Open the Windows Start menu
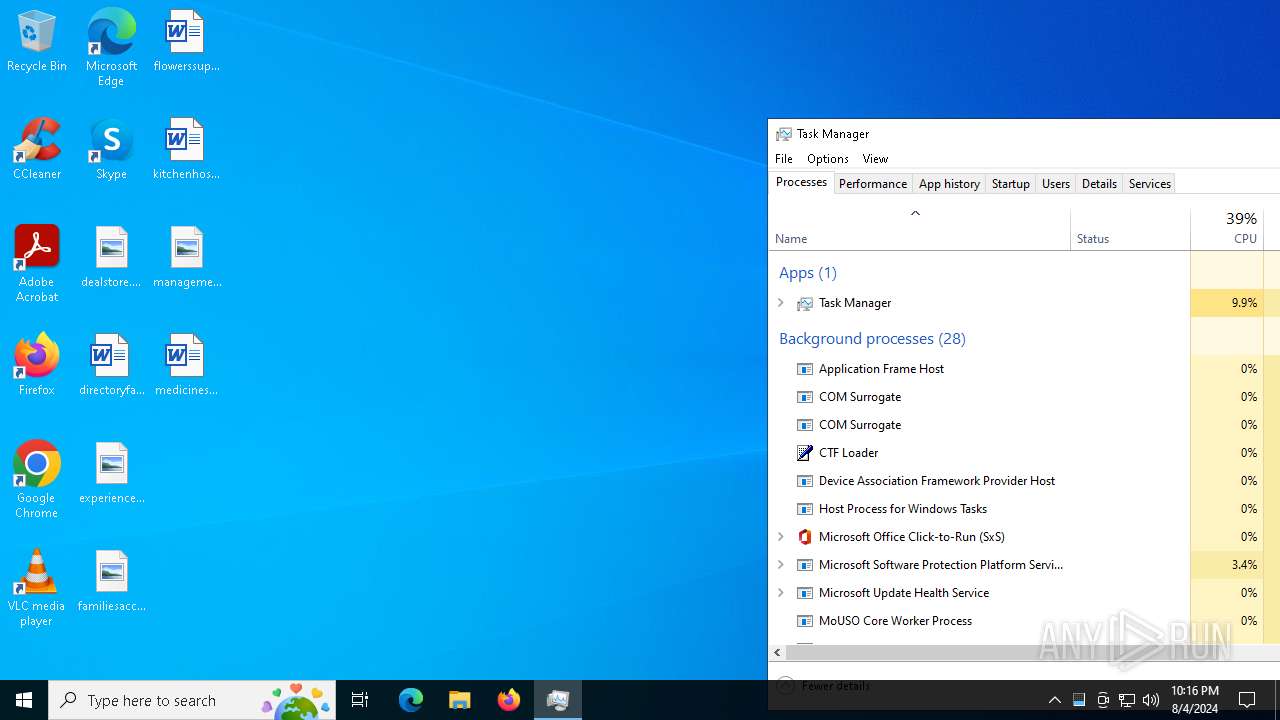Image resolution: width=1280 pixels, height=720 pixels. (x=24, y=700)
